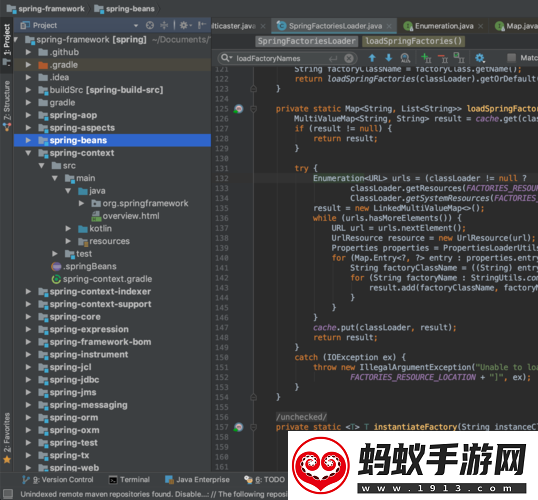Clear the loadFactoryNames search text
Image resolution: width=538 pixels, height=500 pixels.
pos(349,58)
